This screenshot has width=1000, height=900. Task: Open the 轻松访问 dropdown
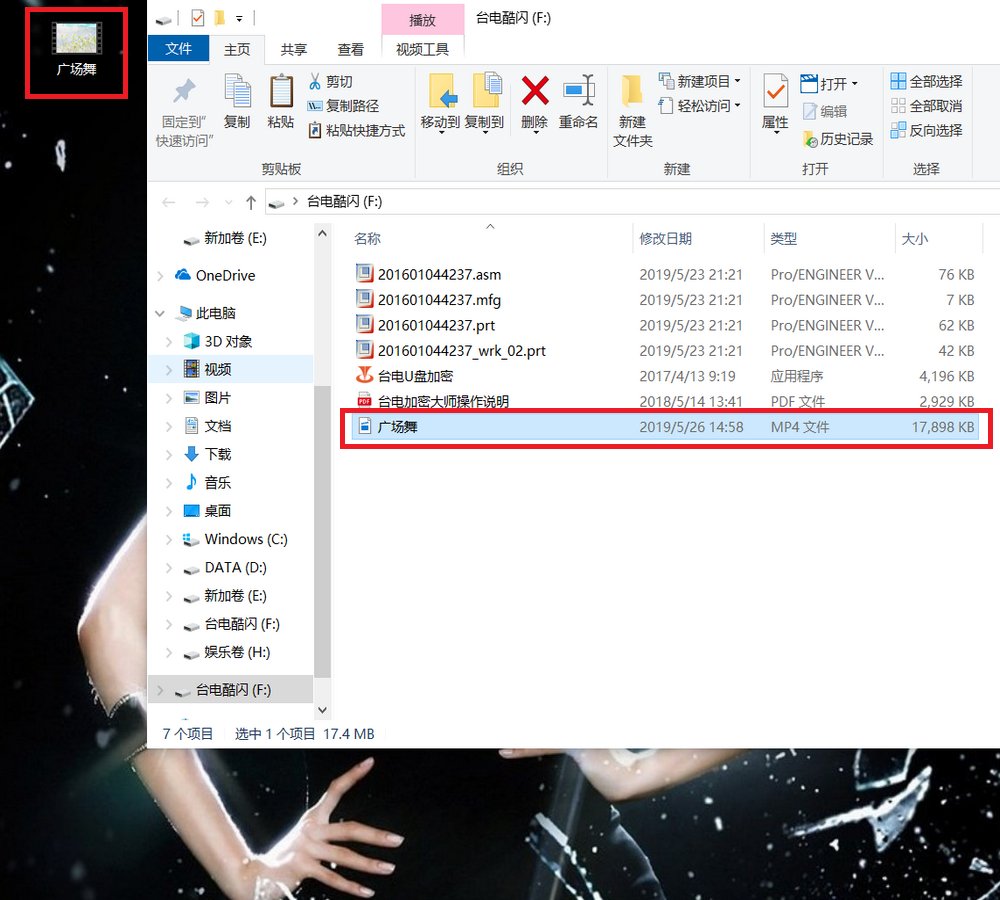pos(700,106)
